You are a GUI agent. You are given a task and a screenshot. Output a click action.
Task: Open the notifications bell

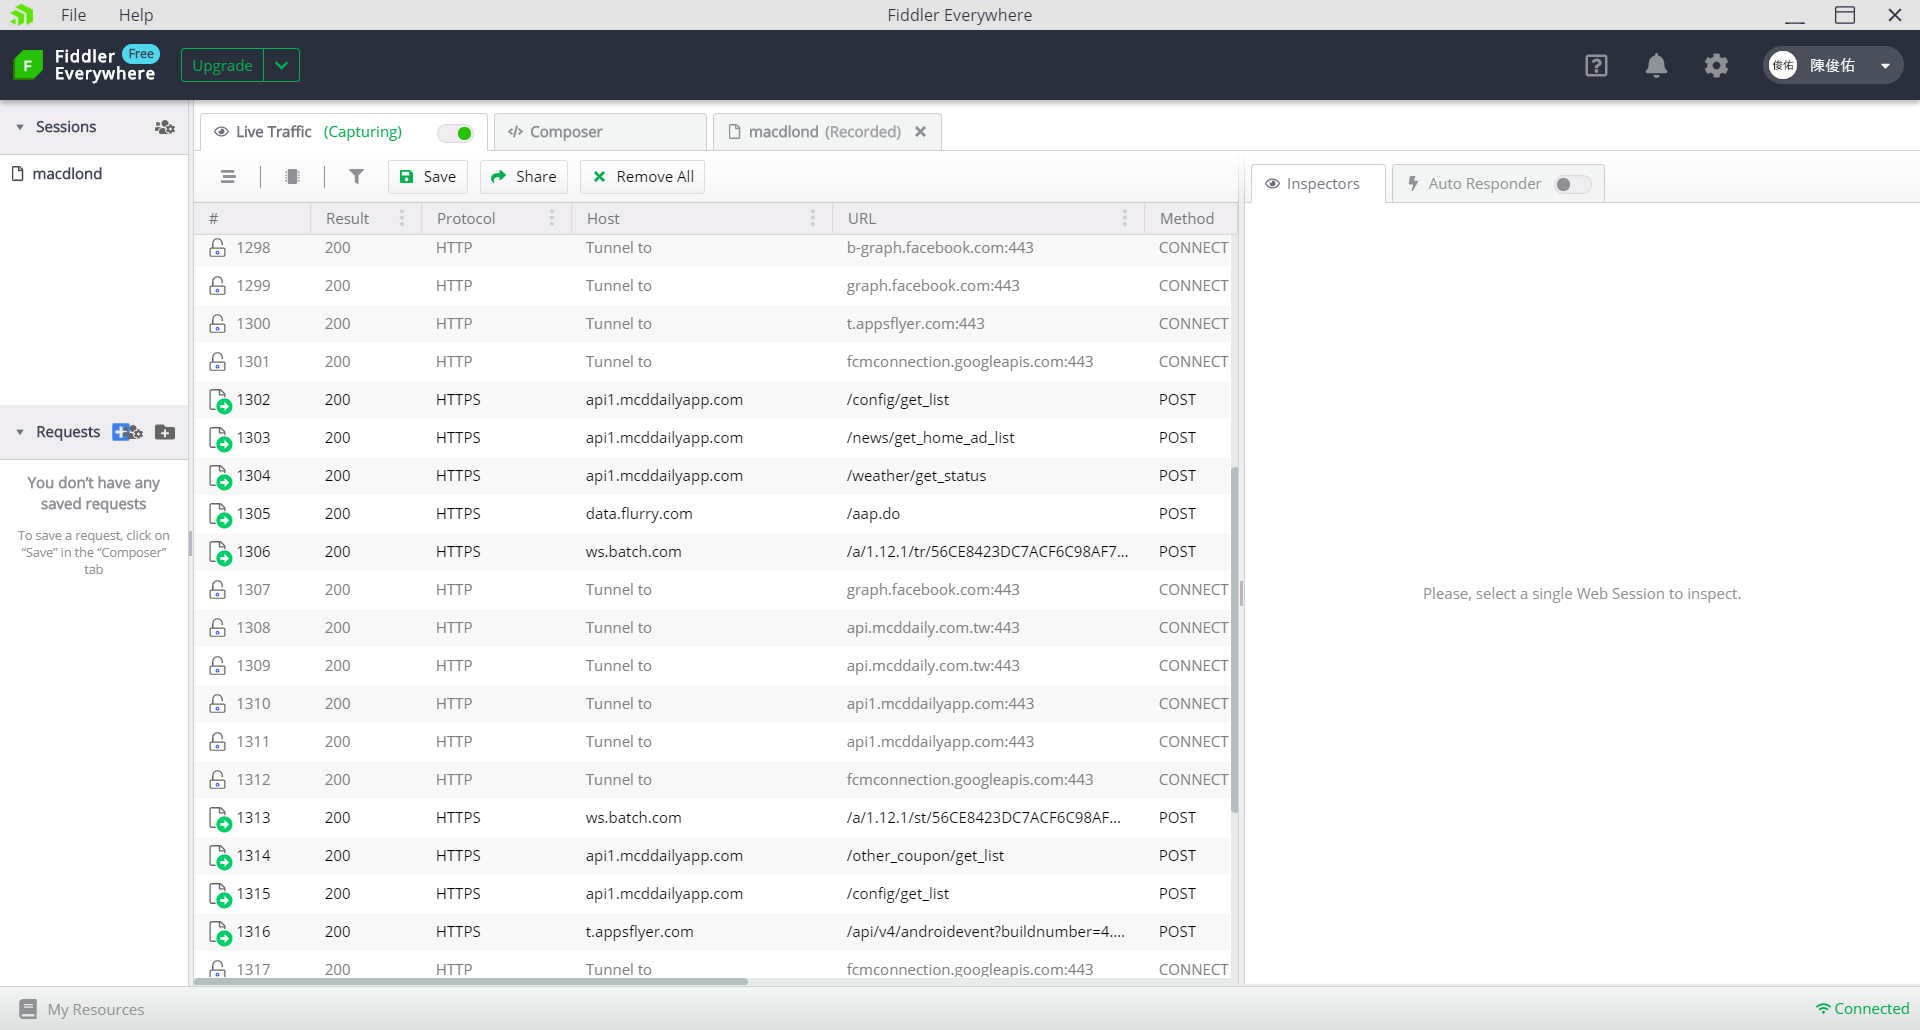coord(1656,66)
